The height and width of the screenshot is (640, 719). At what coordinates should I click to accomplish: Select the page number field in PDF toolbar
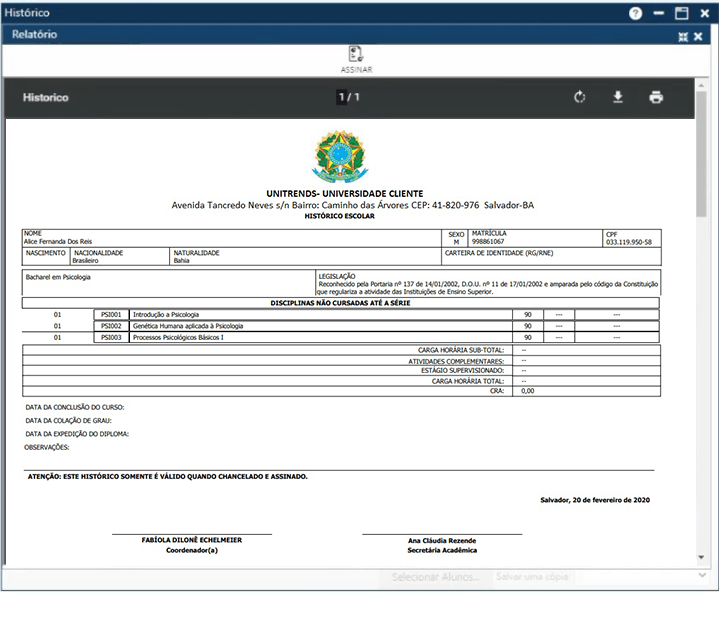point(341,98)
